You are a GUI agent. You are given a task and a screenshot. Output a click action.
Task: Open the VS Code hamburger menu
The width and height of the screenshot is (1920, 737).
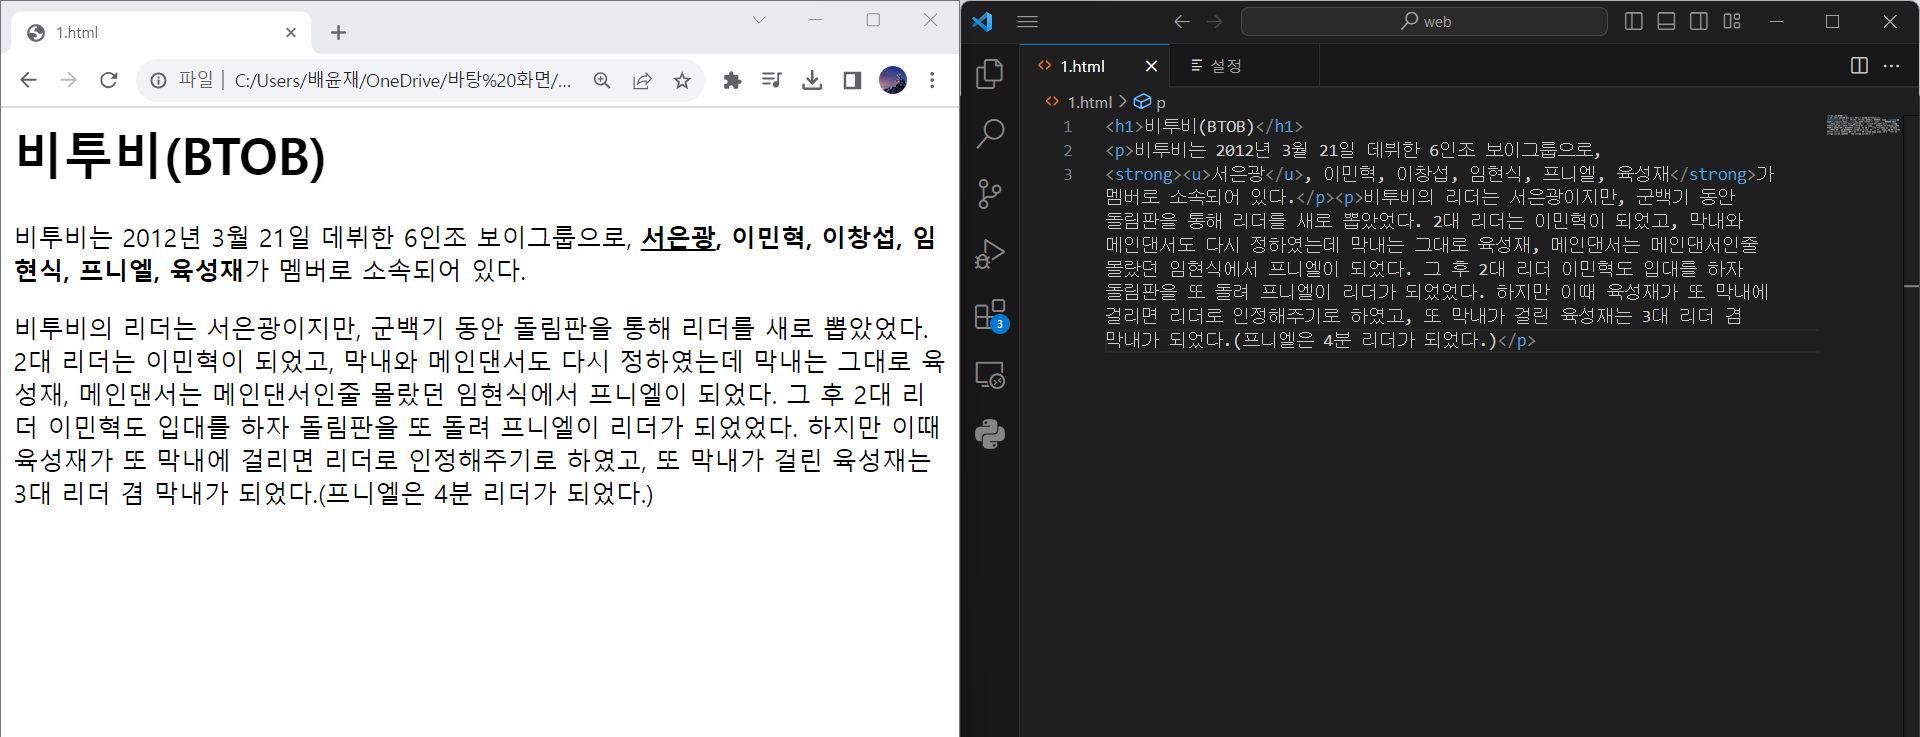tap(1028, 21)
